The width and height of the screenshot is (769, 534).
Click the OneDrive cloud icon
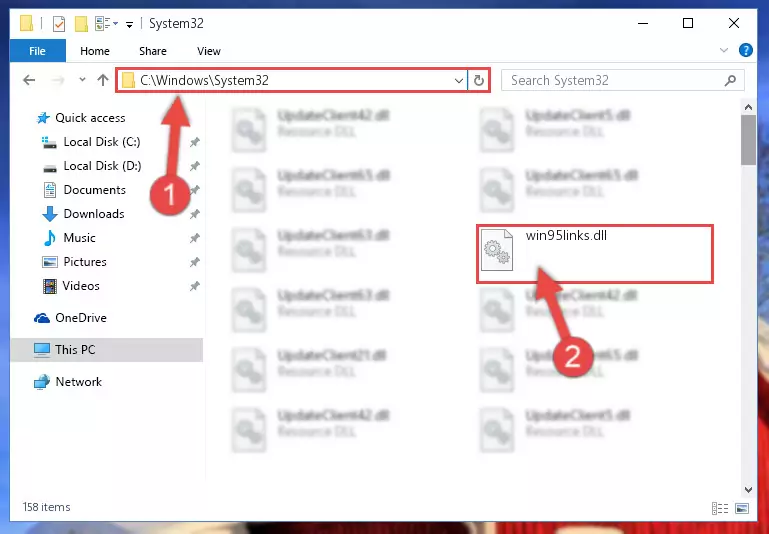42,318
